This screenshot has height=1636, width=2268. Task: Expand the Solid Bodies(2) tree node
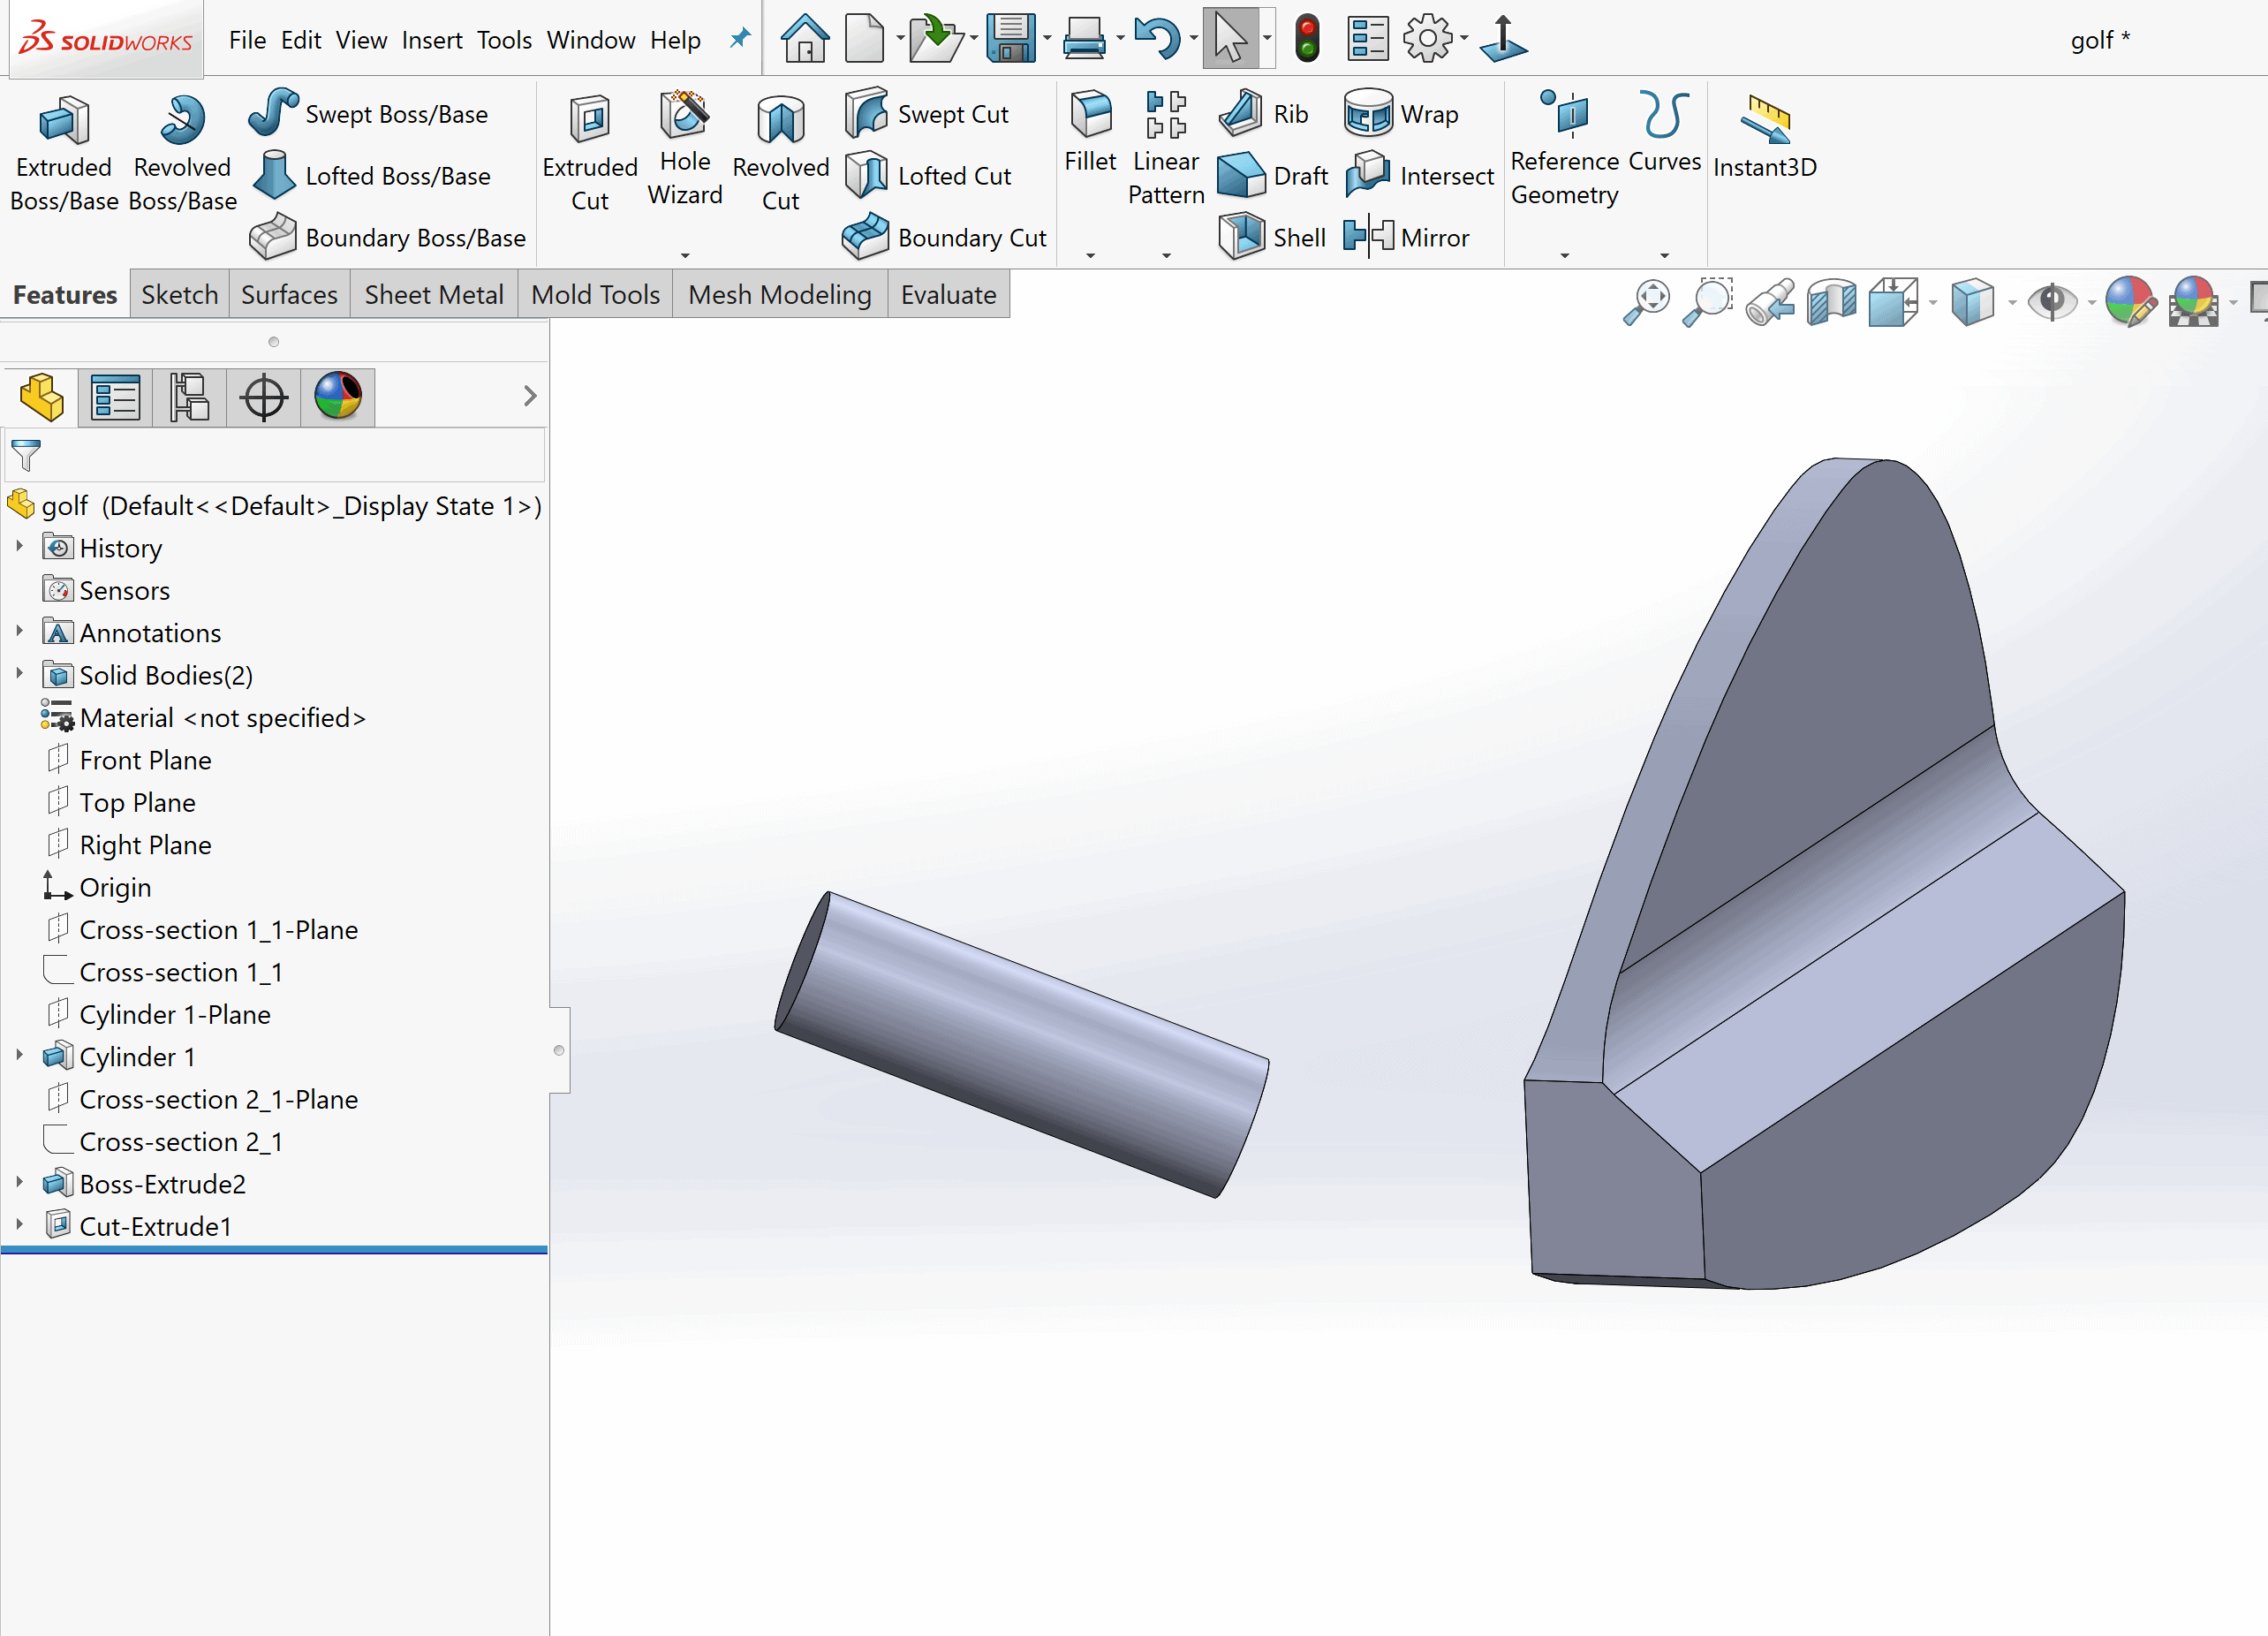pos(18,675)
